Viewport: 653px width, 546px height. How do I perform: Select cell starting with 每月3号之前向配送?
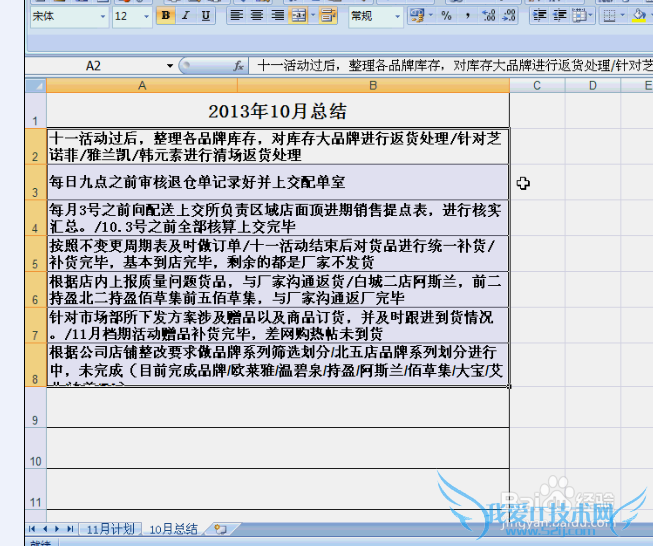point(278,218)
